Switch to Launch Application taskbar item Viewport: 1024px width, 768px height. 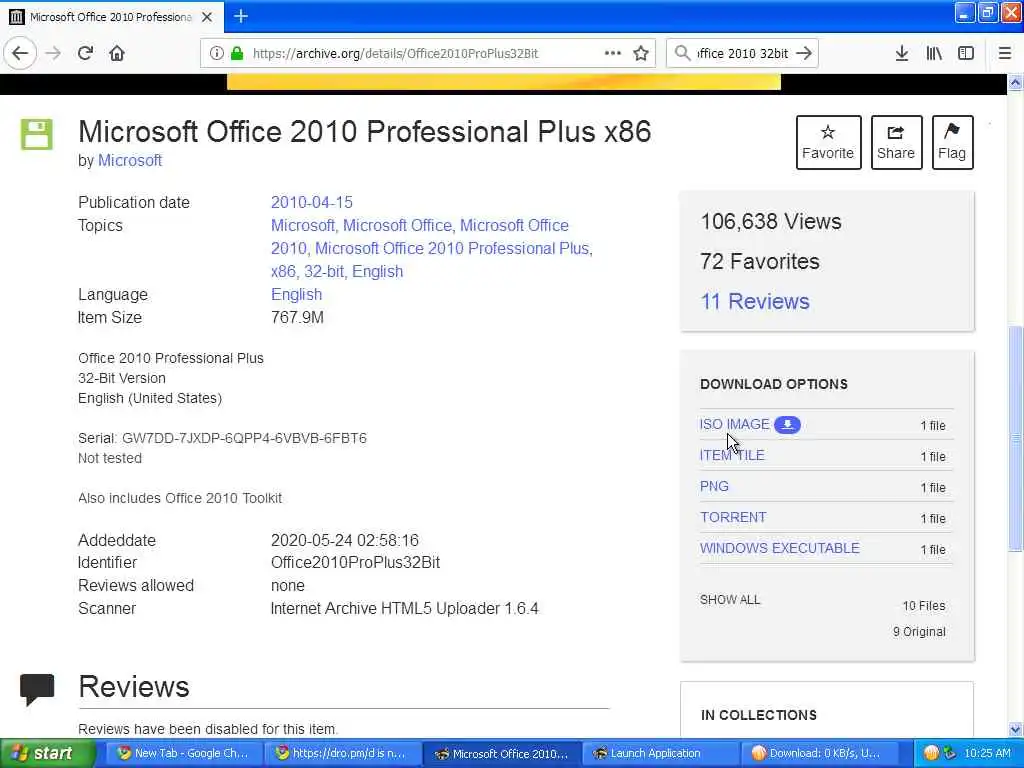click(x=660, y=754)
